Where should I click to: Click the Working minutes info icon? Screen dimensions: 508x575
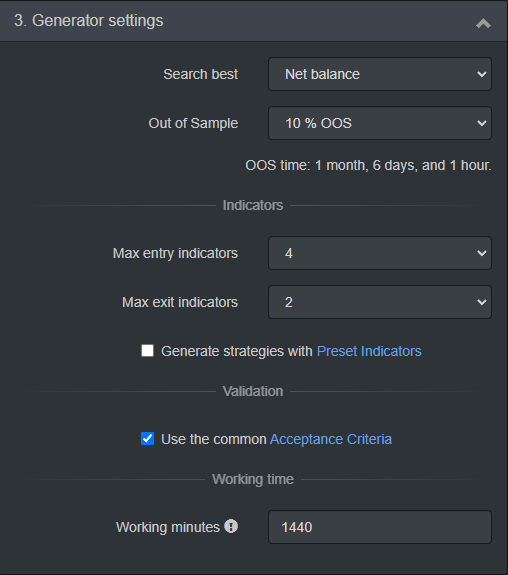231,526
